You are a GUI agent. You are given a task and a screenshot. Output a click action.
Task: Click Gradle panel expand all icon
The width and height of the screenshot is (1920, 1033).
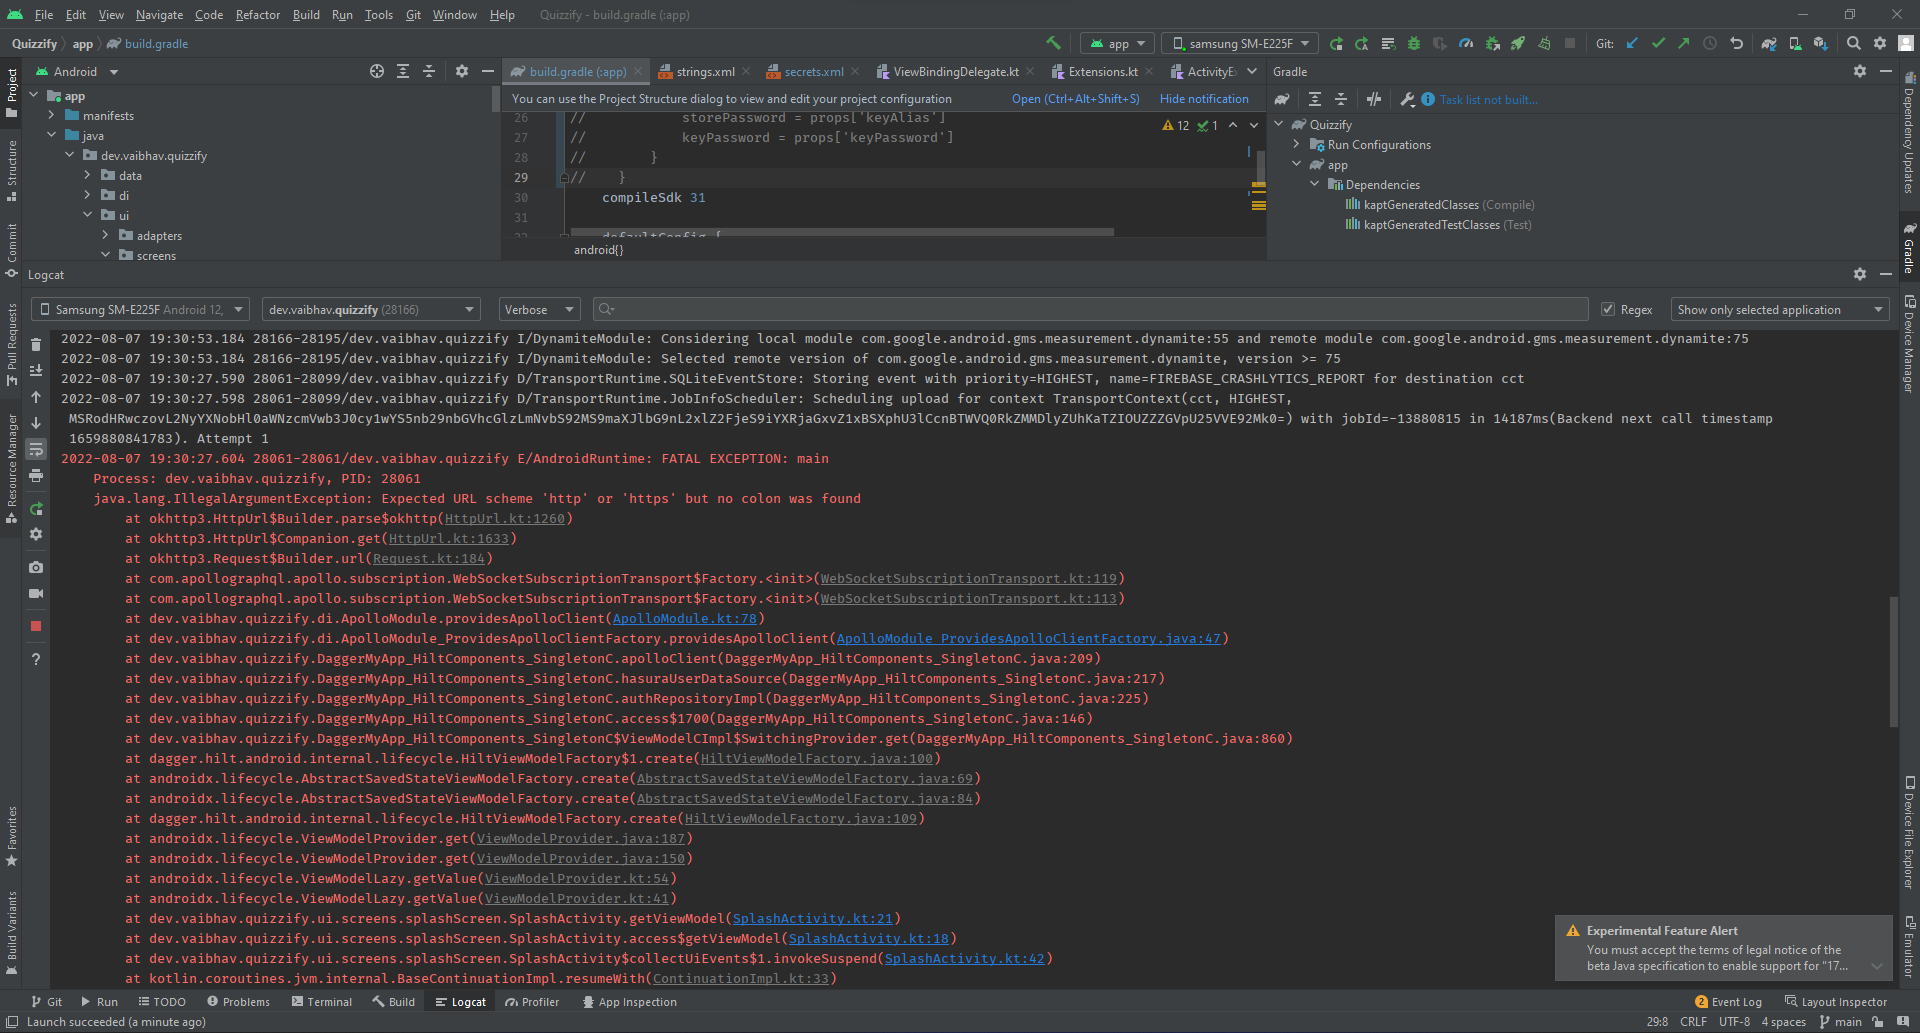coord(1315,99)
